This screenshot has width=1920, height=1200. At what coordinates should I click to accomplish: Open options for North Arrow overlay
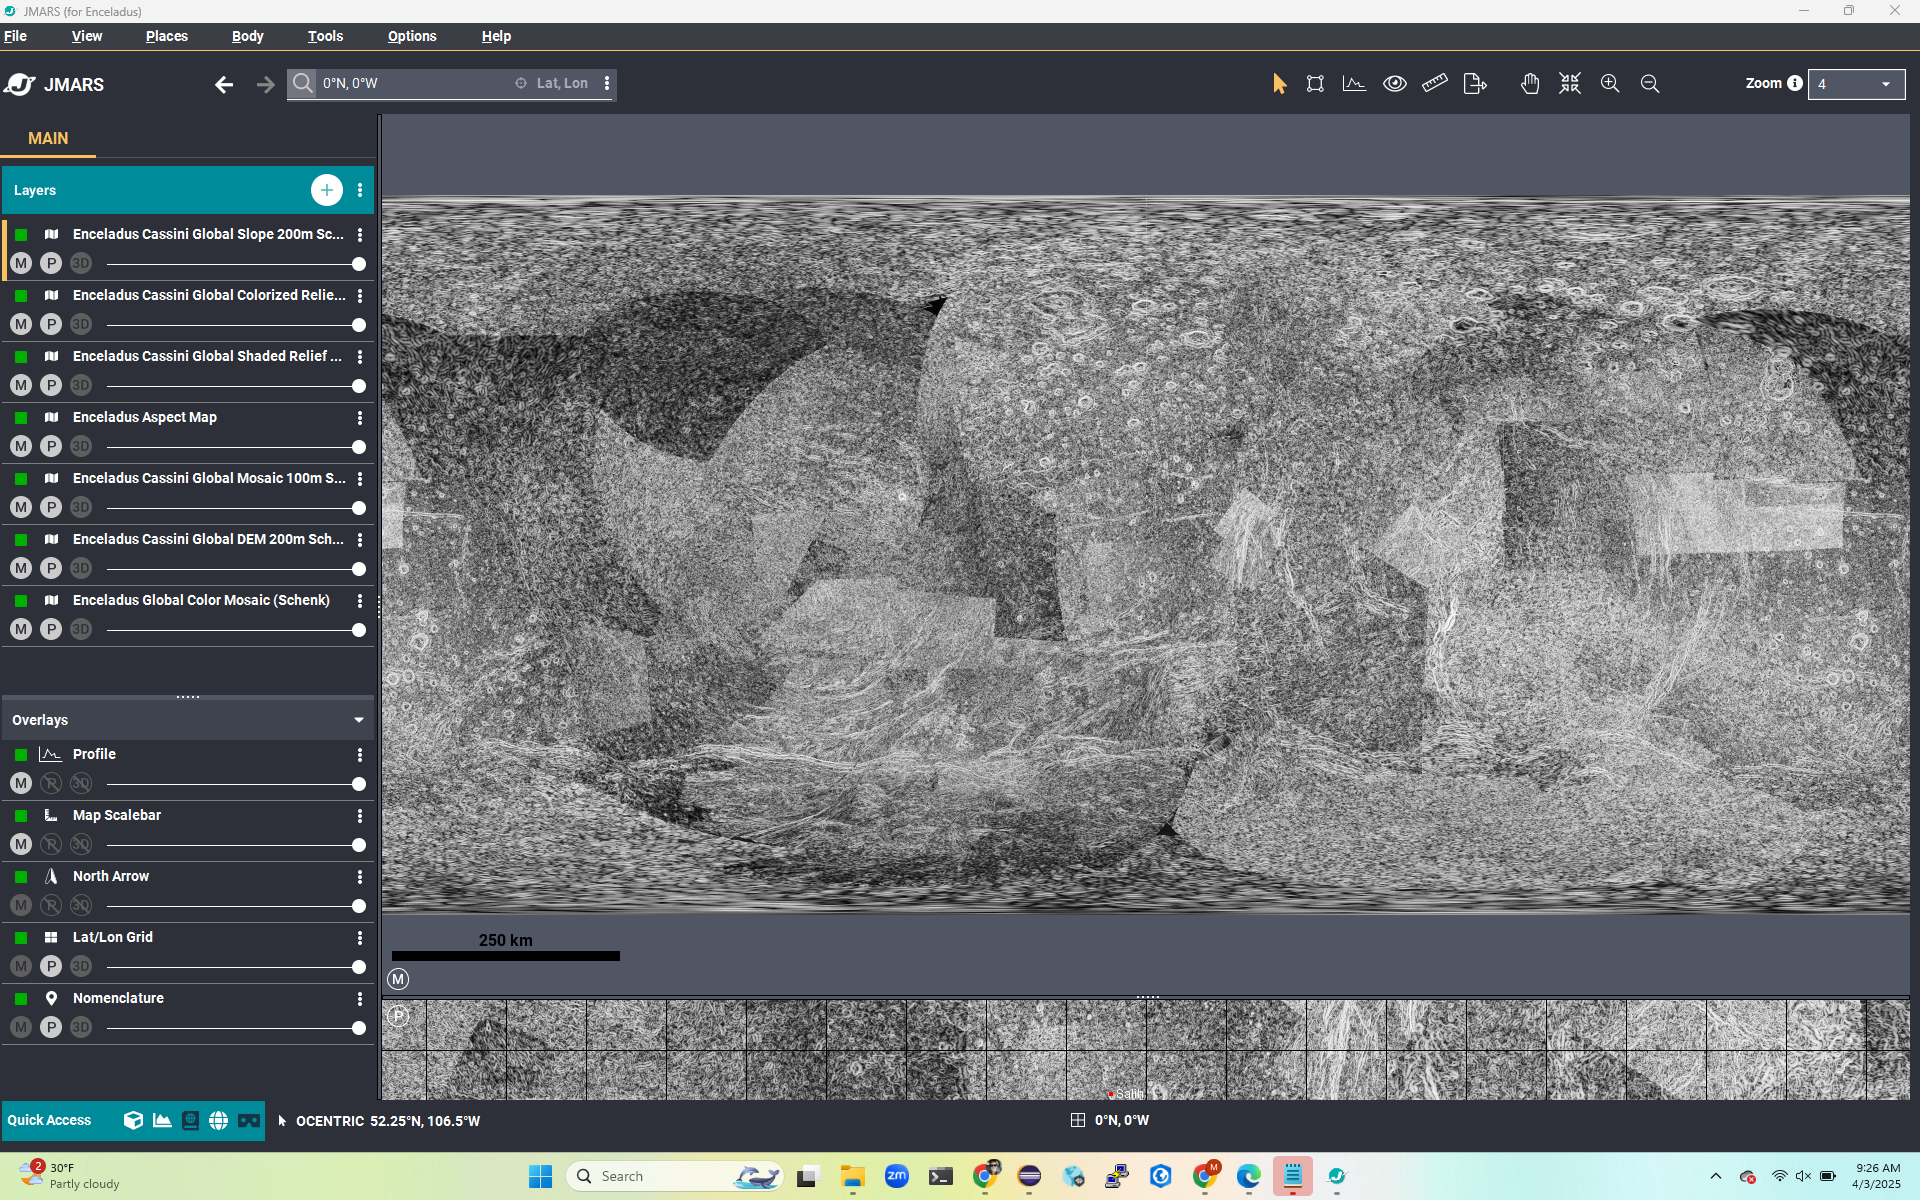pos(360,877)
